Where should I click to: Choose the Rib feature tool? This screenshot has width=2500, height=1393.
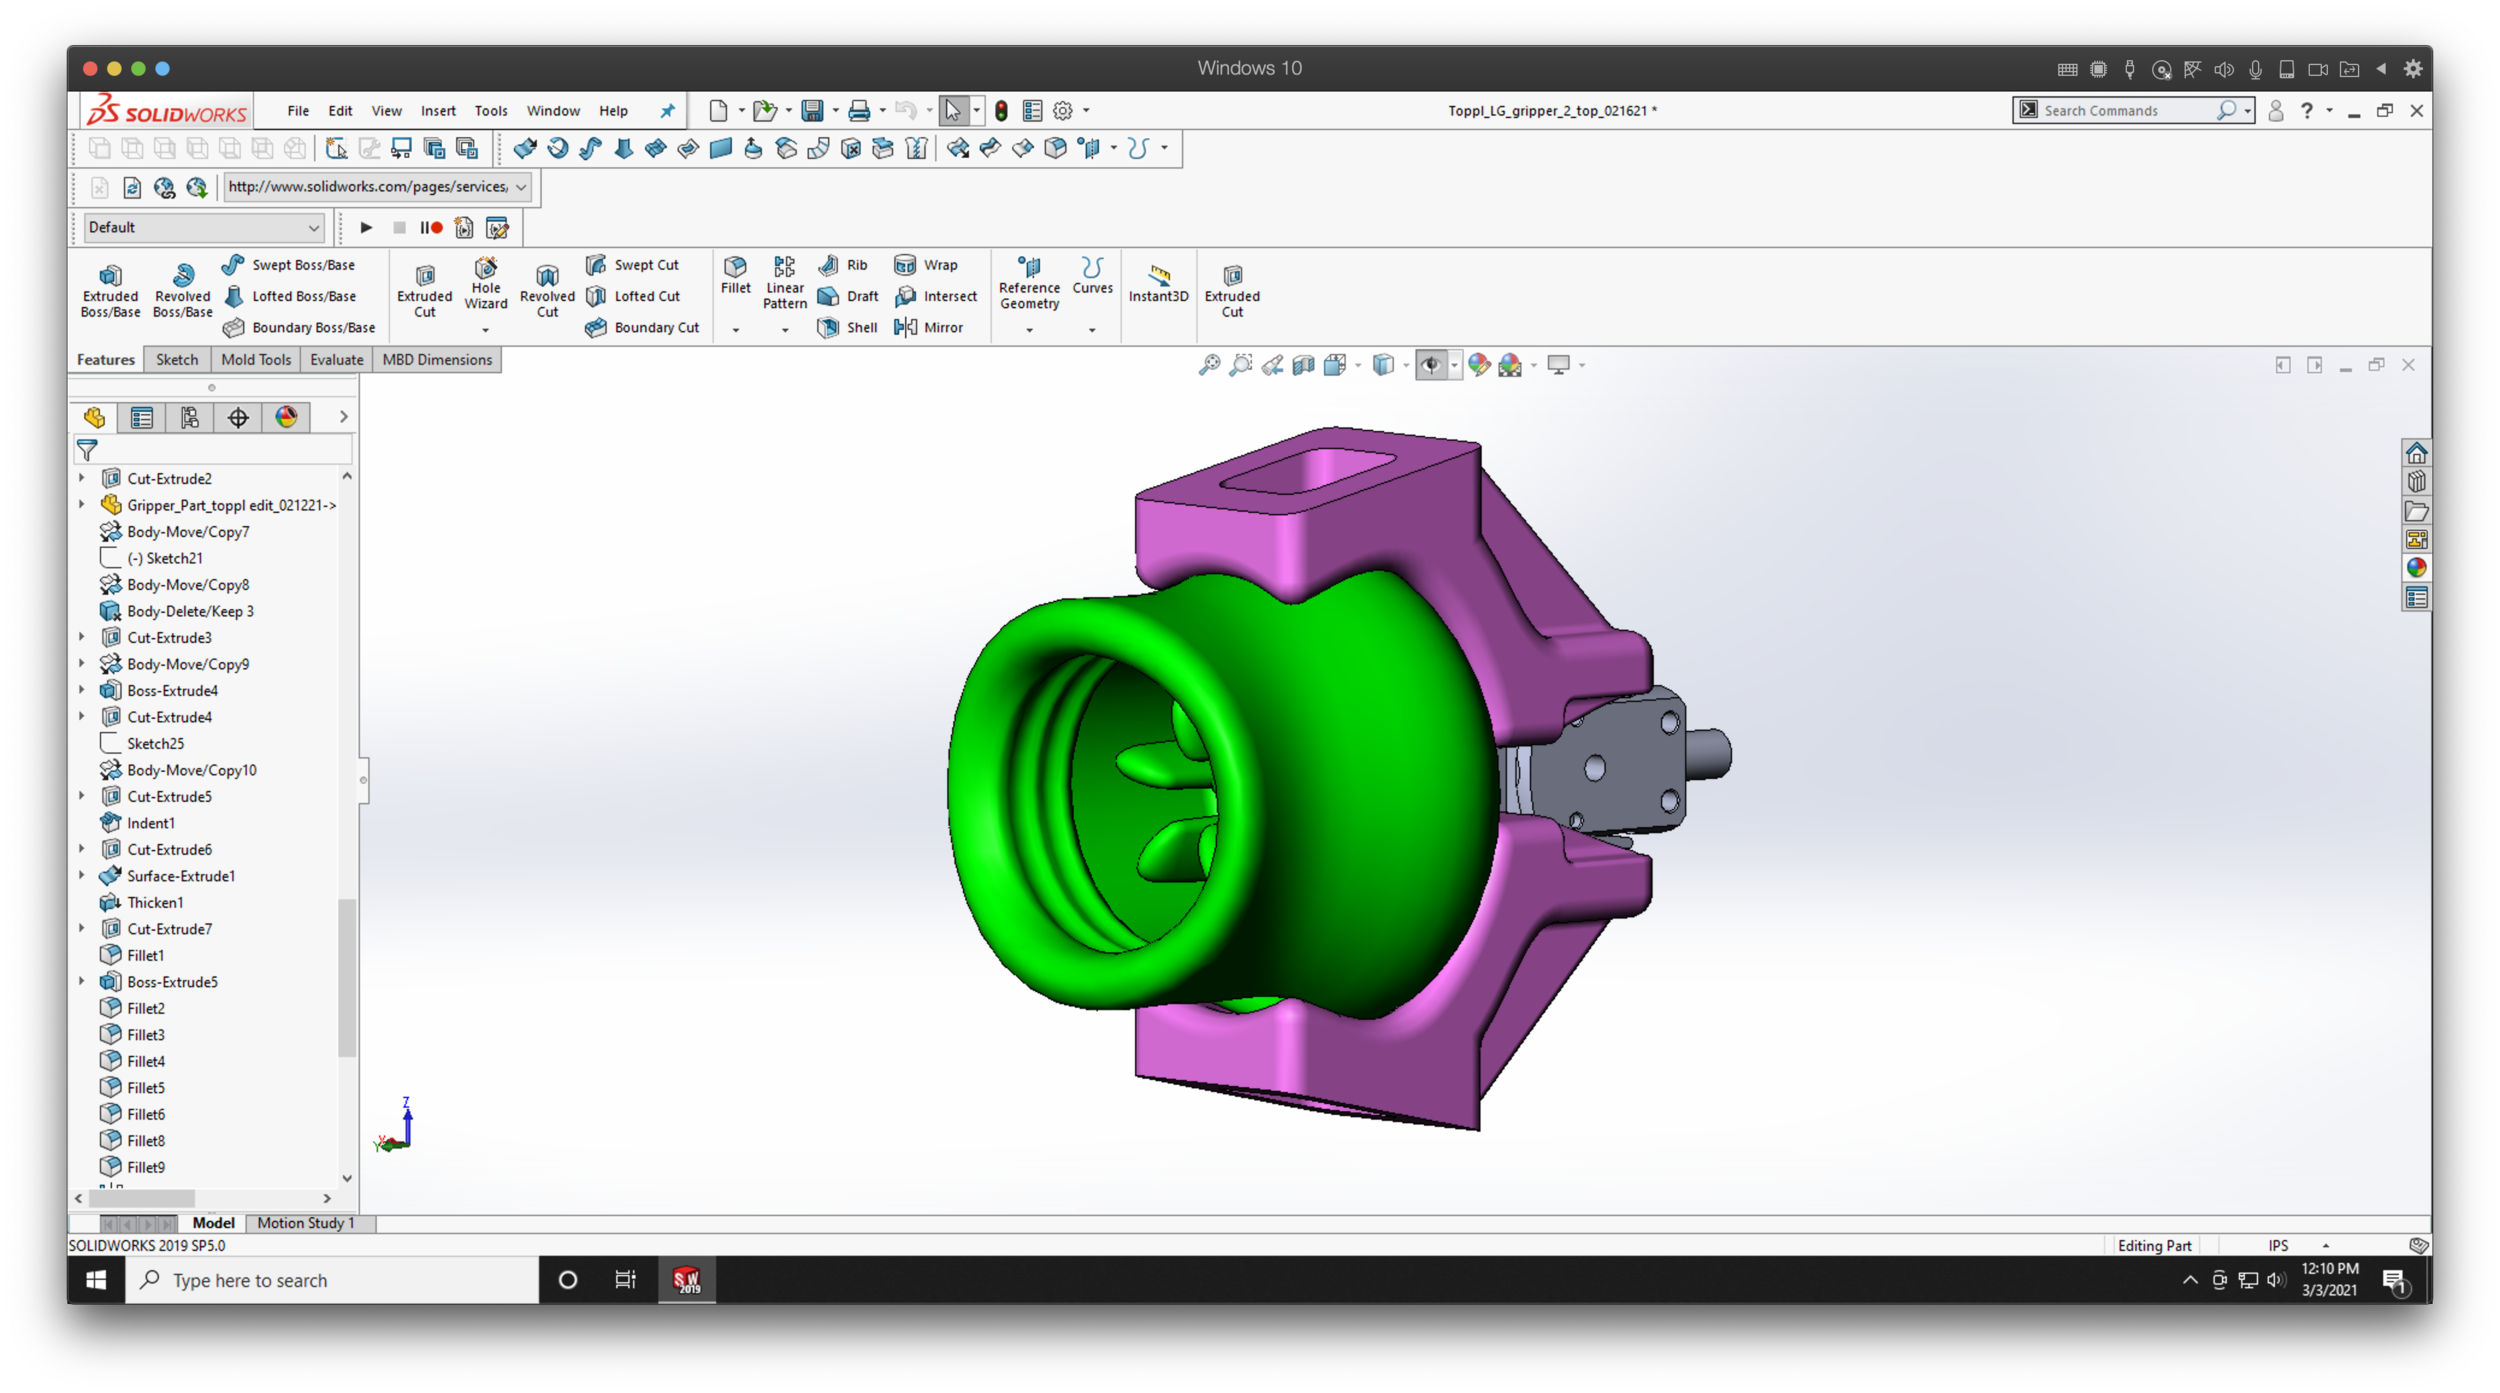pyautogui.click(x=843, y=265)
